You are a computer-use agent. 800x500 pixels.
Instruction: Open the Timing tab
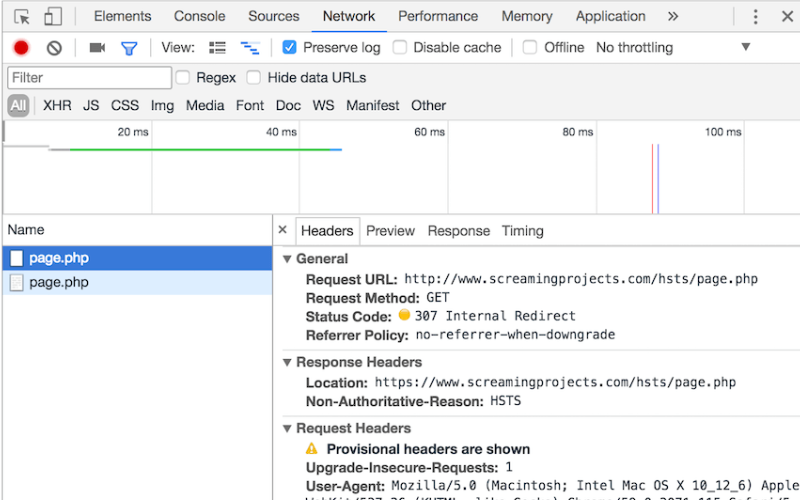[522, 231]
